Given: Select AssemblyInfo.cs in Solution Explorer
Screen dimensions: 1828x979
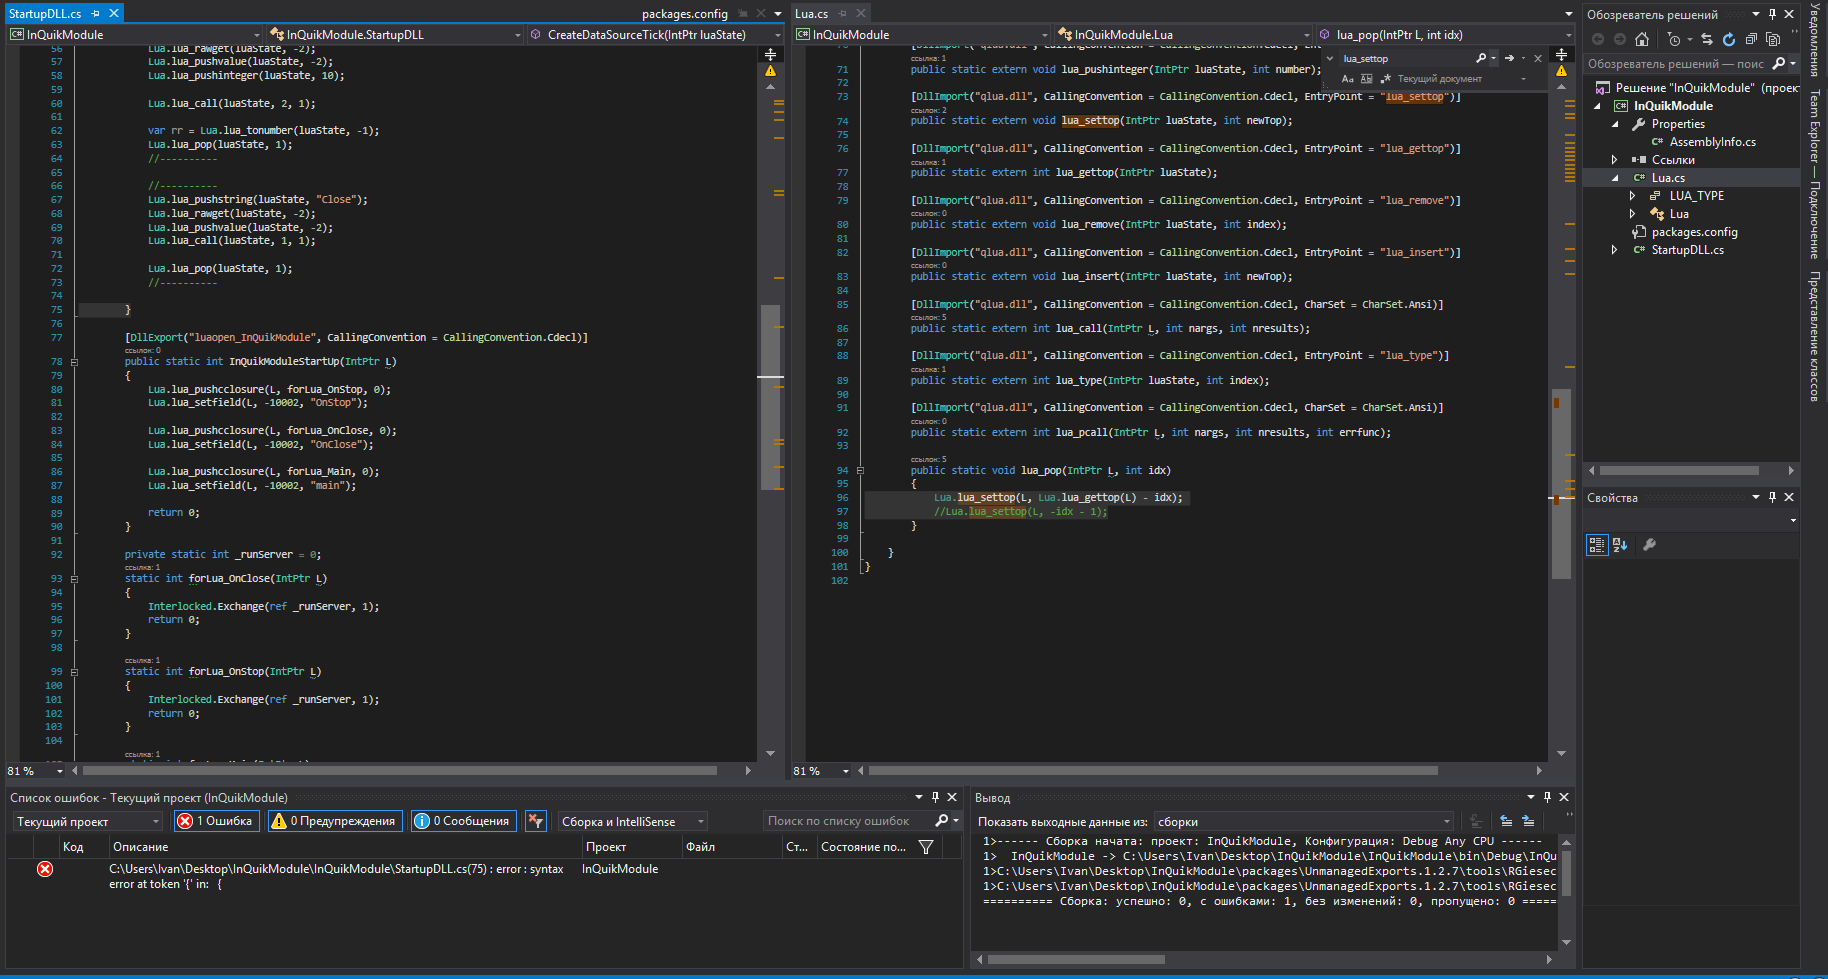Looking at the screenshot, I should click(x=1712, y=142).
